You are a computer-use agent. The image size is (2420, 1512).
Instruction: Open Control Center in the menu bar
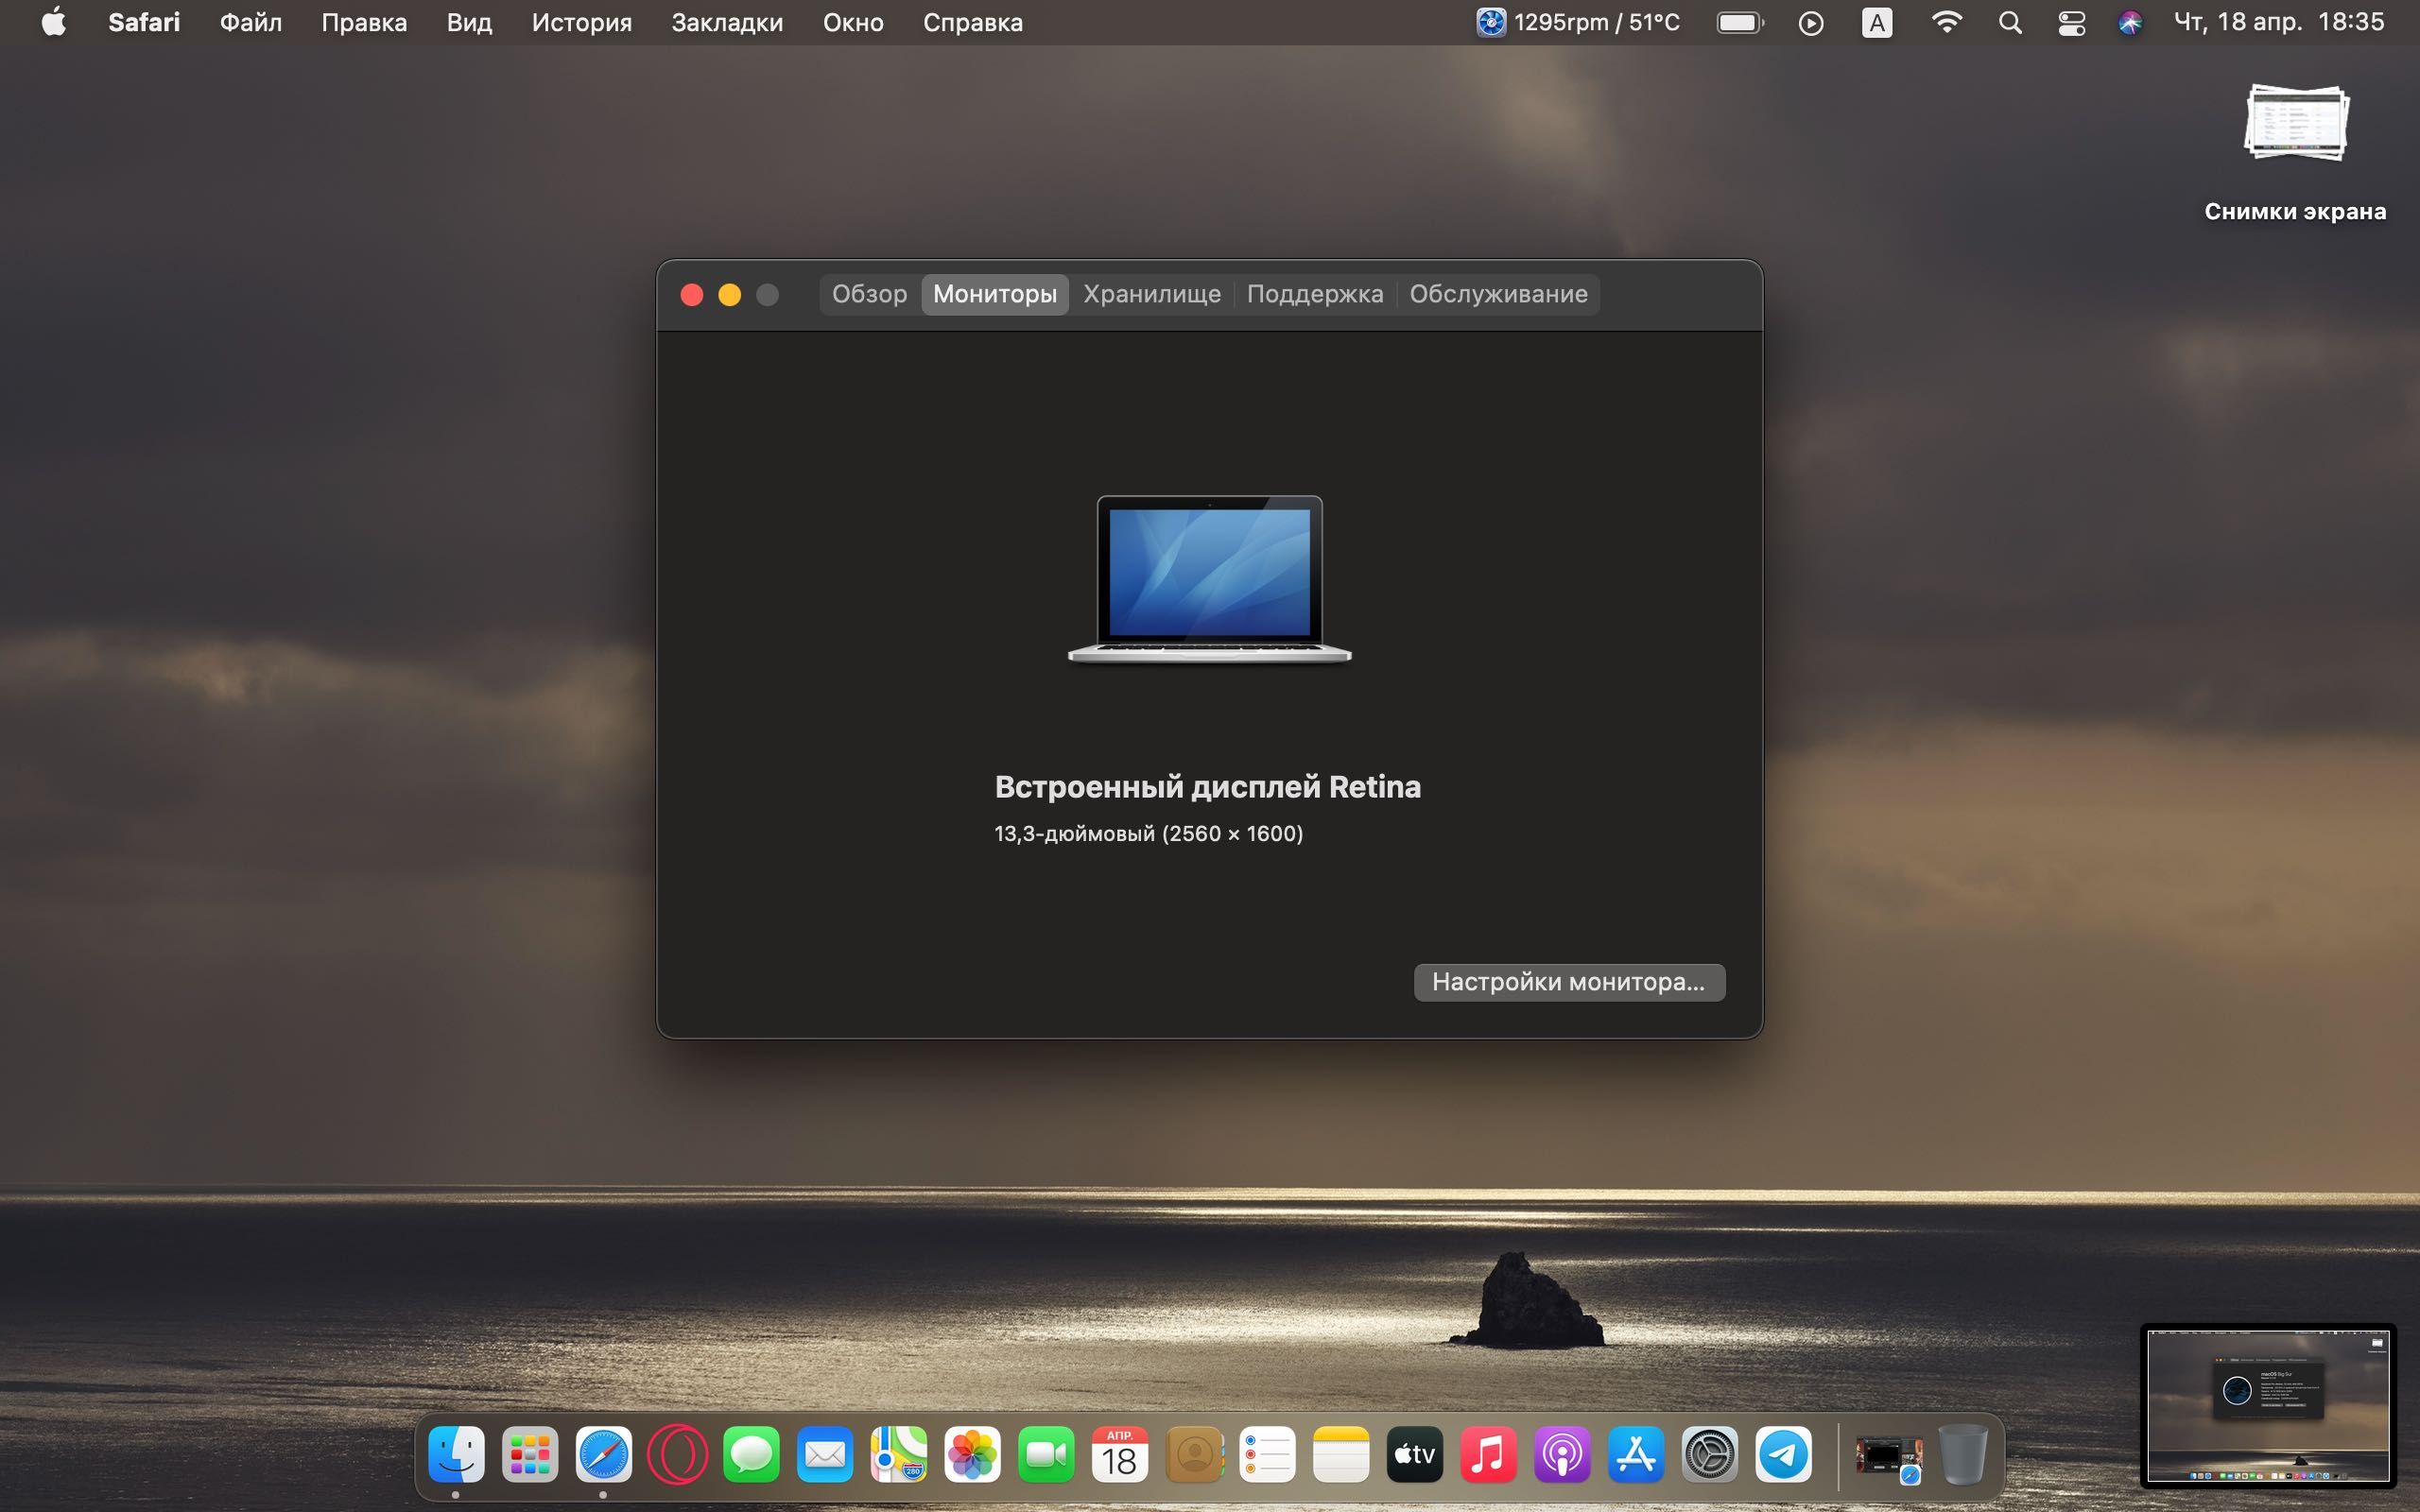click(x=2071, y=22)
